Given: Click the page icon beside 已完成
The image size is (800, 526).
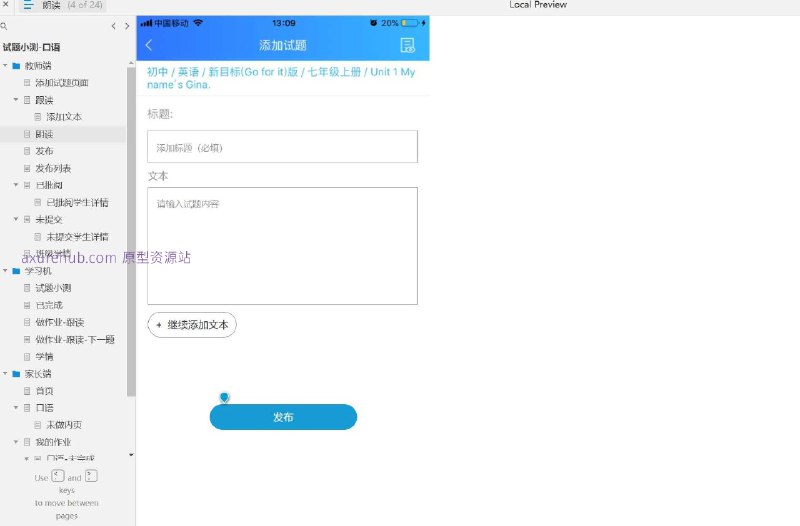Looking at the screenshot, I should pos(27,305).
